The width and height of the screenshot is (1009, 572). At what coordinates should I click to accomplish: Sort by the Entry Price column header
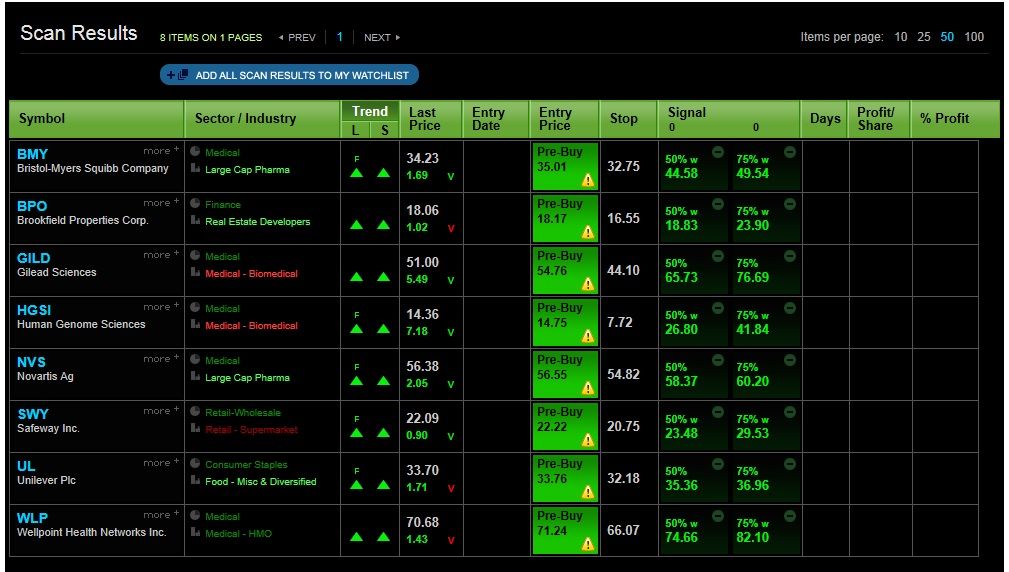[x=564, y=119]
